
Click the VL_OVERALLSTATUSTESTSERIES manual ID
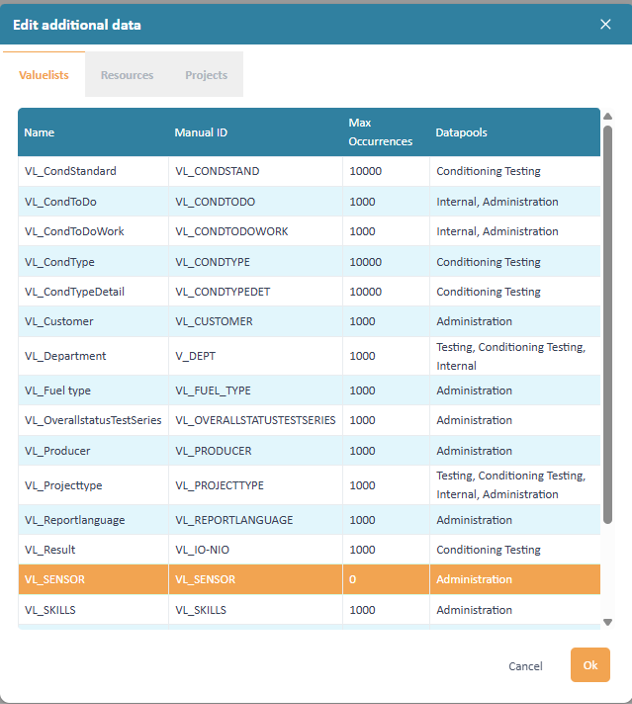click(x=255, y=420)
